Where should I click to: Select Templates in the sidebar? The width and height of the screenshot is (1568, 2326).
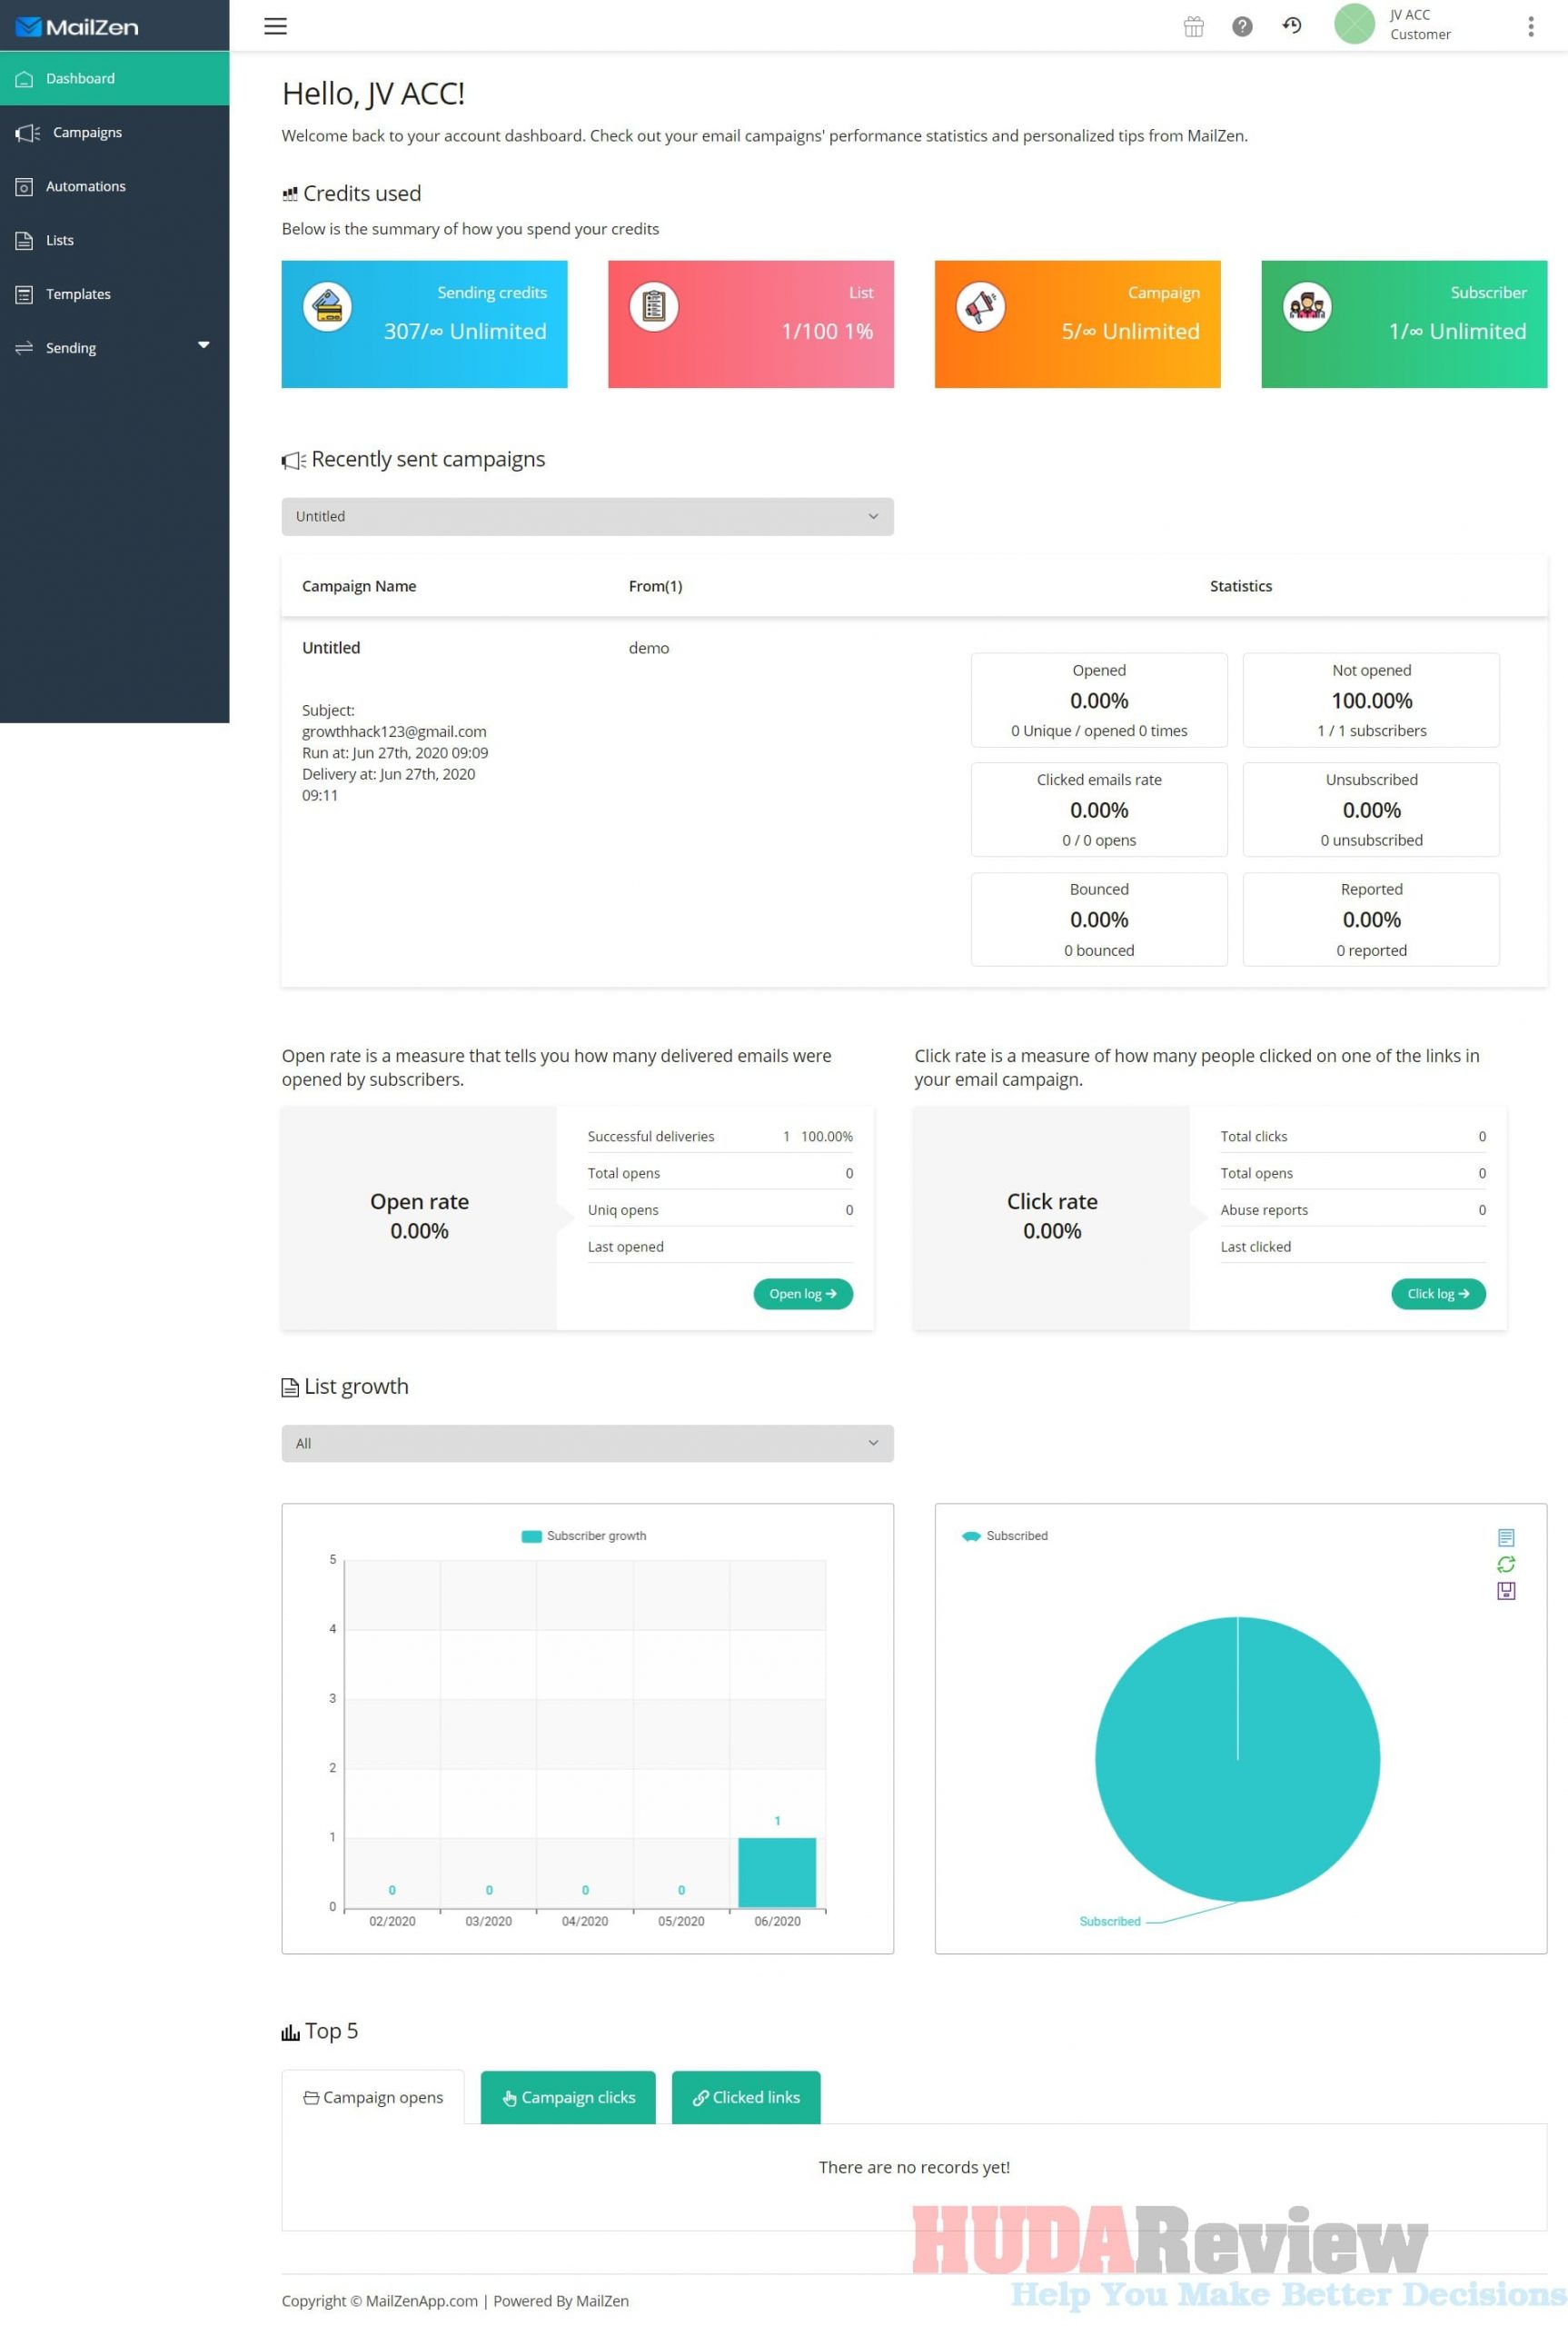tap(78, 294)
